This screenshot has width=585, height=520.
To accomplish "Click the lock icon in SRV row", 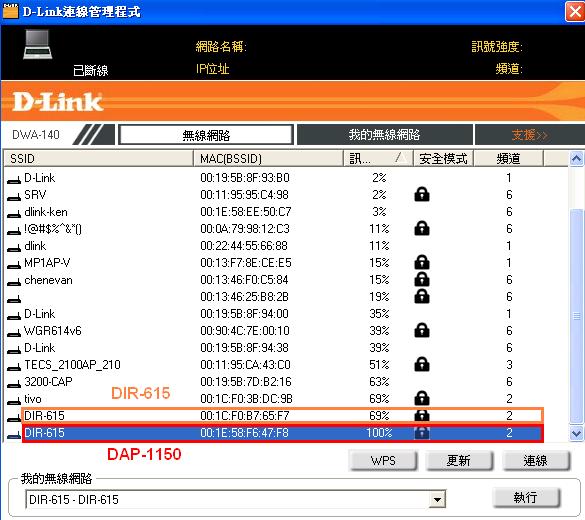I will (x=422, y=194).
